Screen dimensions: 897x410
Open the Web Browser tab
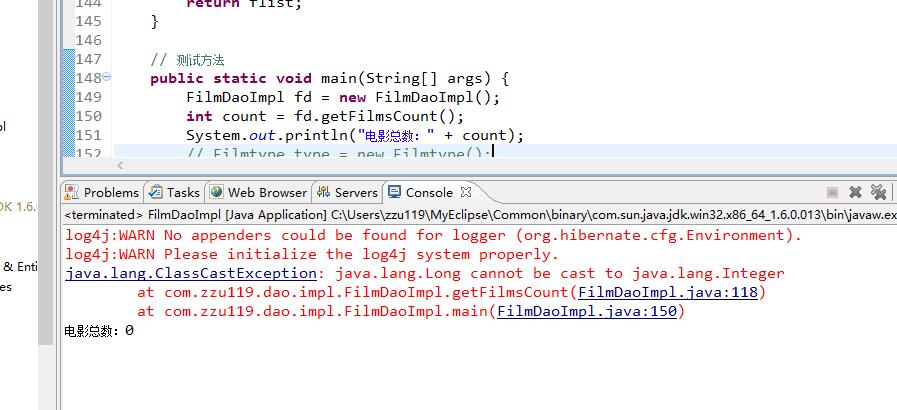(x=258, y=193)
